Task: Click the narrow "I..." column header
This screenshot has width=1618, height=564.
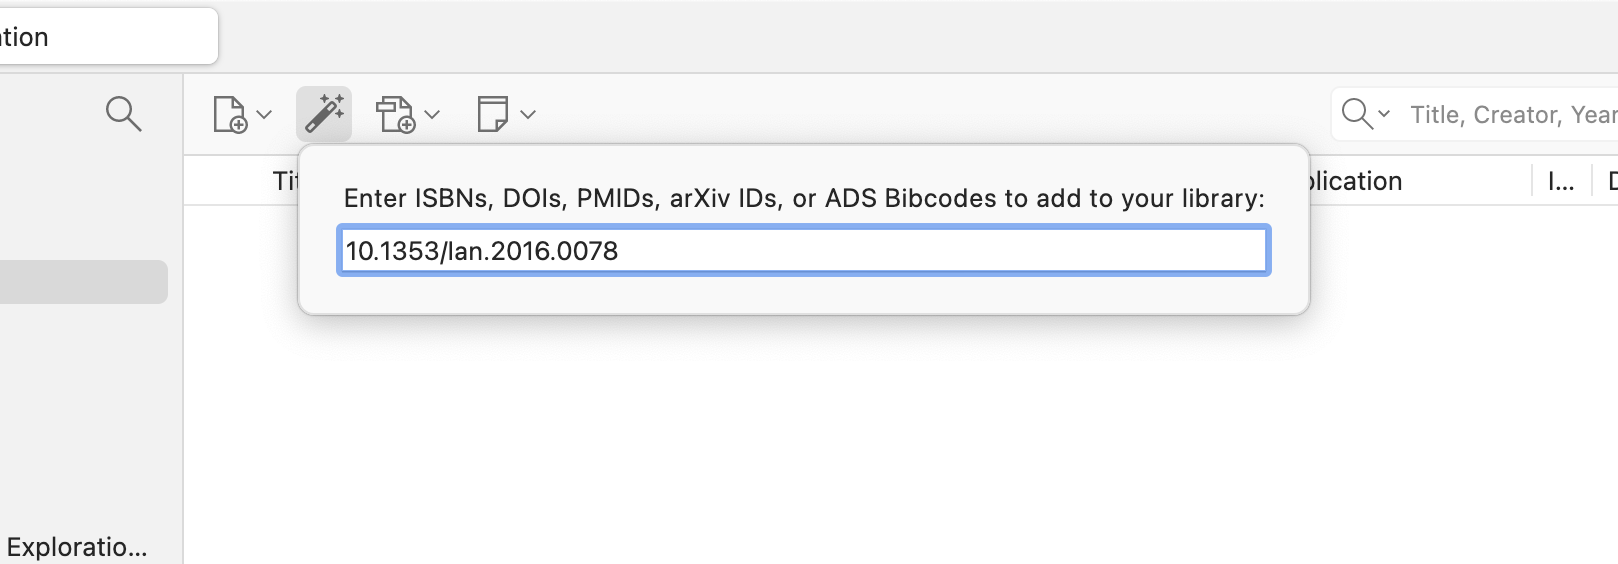Action: 1560,181
